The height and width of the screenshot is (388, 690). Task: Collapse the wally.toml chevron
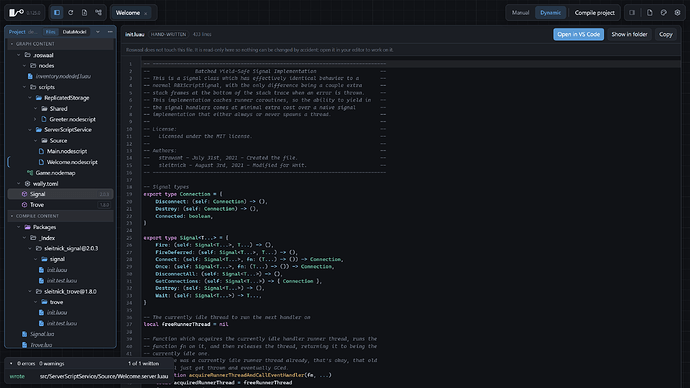[x=18, y=183]
